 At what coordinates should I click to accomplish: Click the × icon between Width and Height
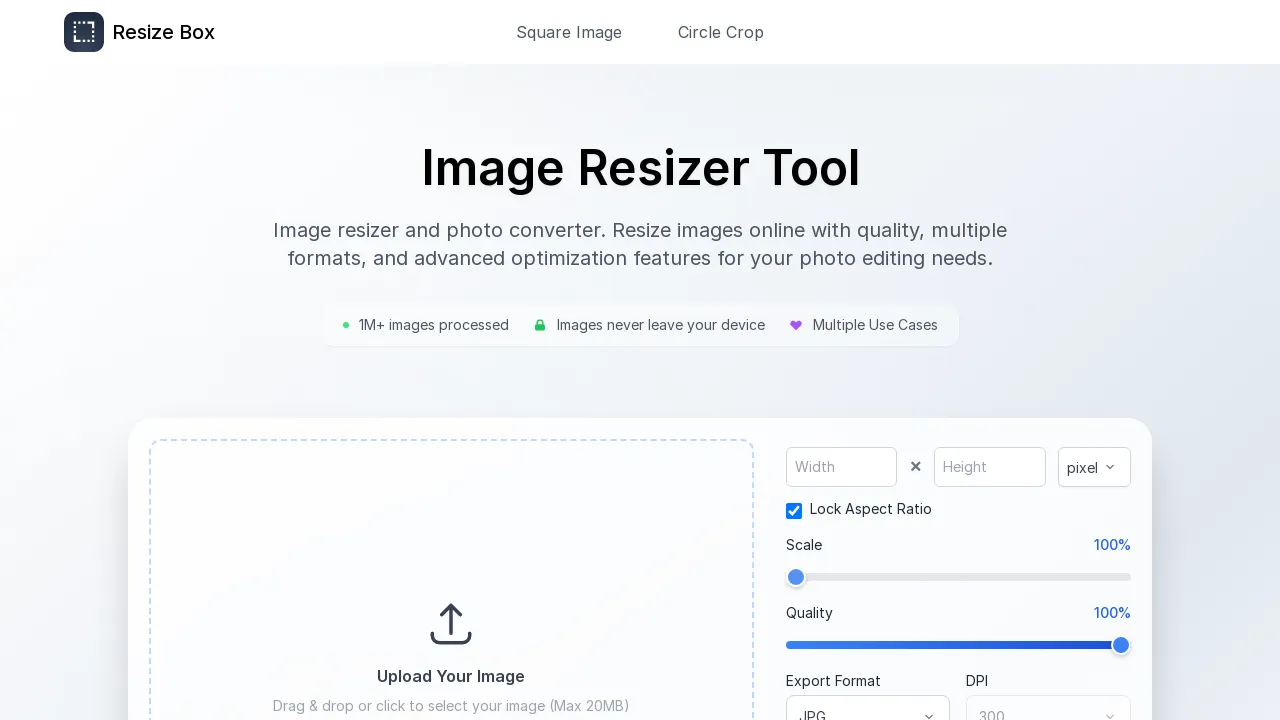click(x=915, y=466)
